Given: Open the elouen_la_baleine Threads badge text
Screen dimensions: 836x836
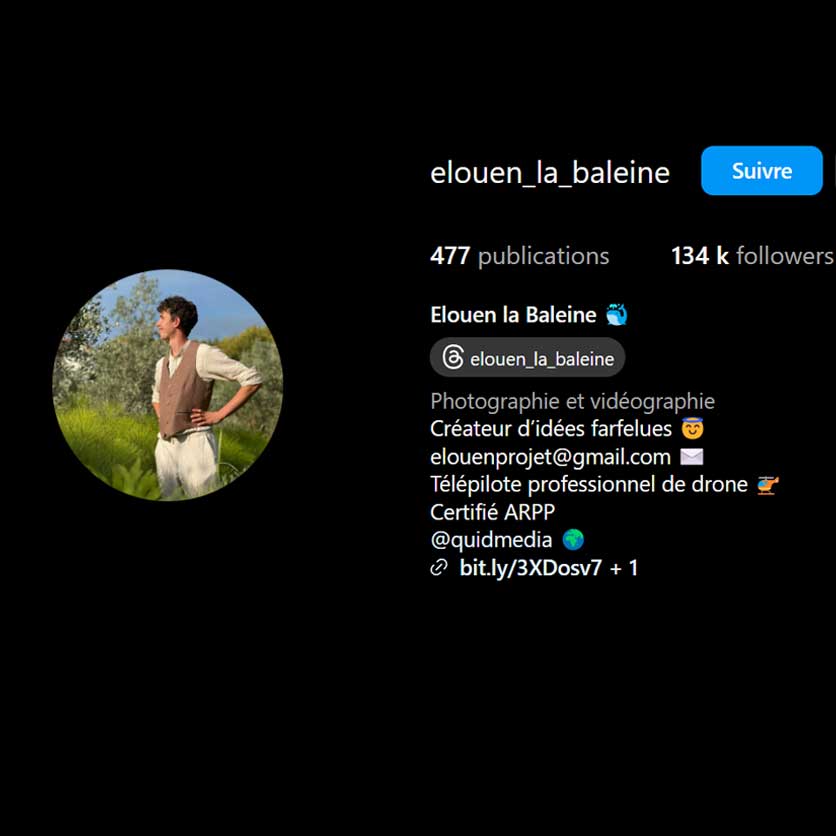Looking at the screenshot, I should click(542, 359).
